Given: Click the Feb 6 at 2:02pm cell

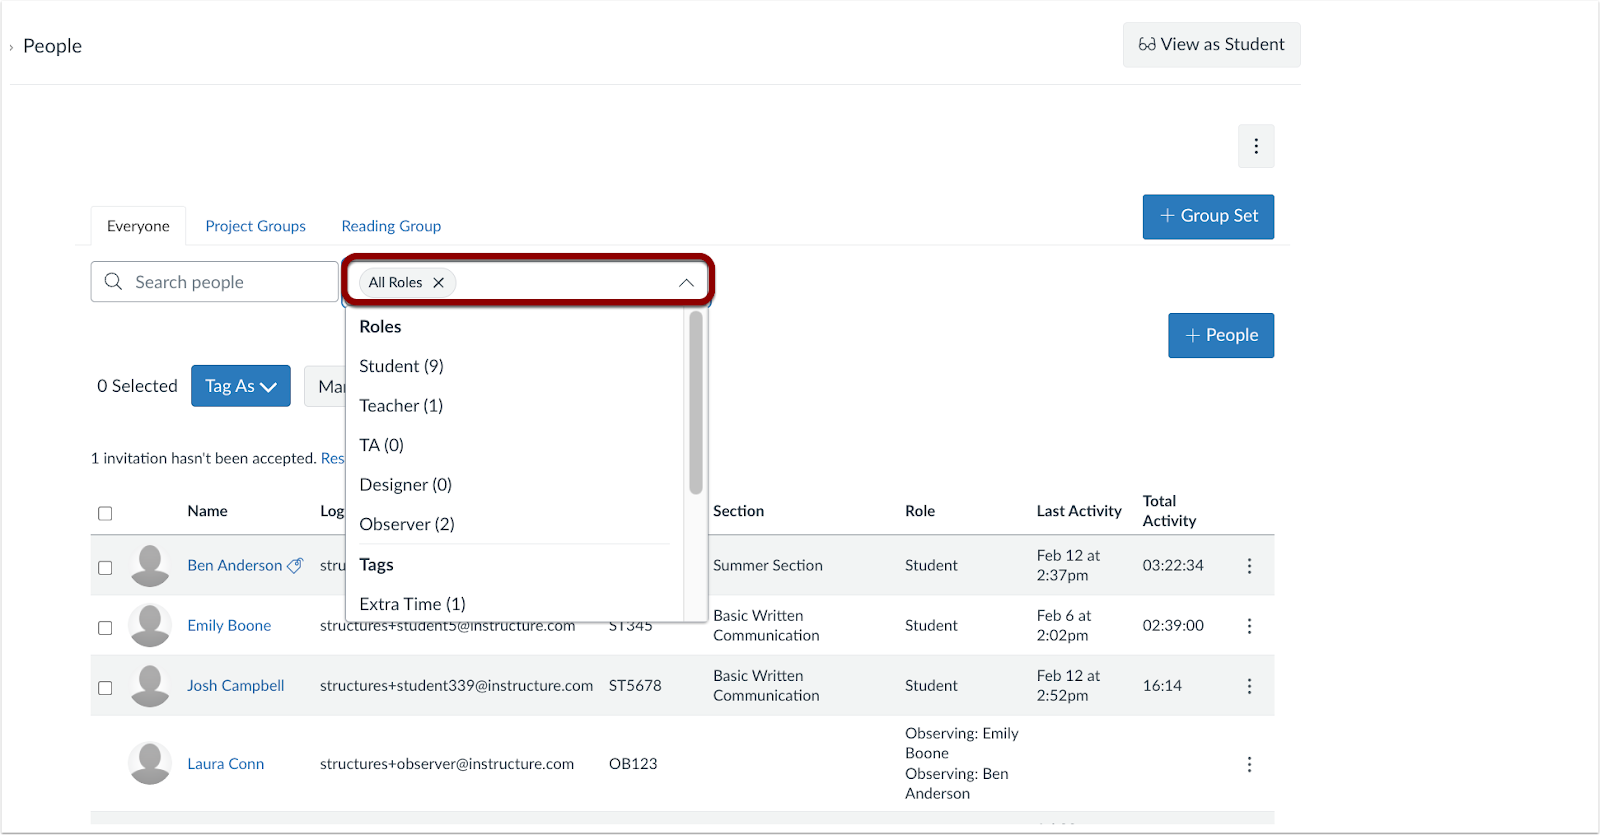Looking at the screenshot, I should click(1064, 625).
